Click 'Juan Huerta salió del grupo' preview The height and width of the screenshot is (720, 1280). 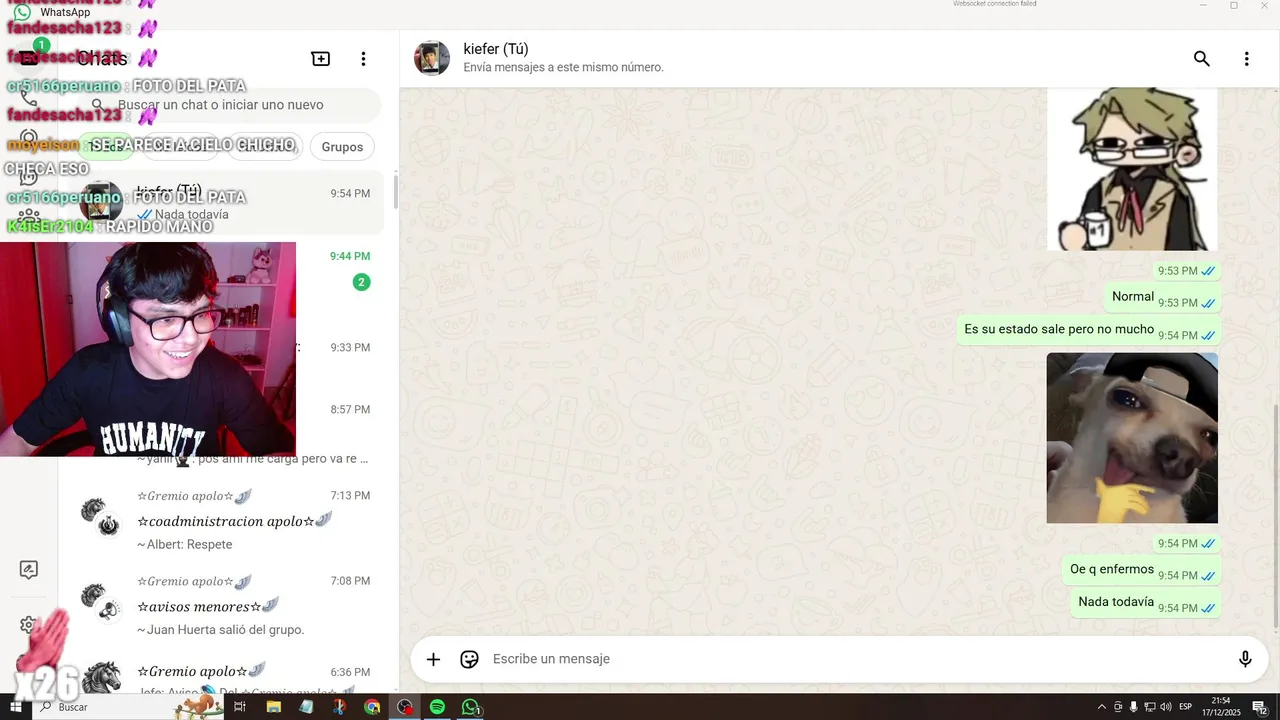coord(220,630)
